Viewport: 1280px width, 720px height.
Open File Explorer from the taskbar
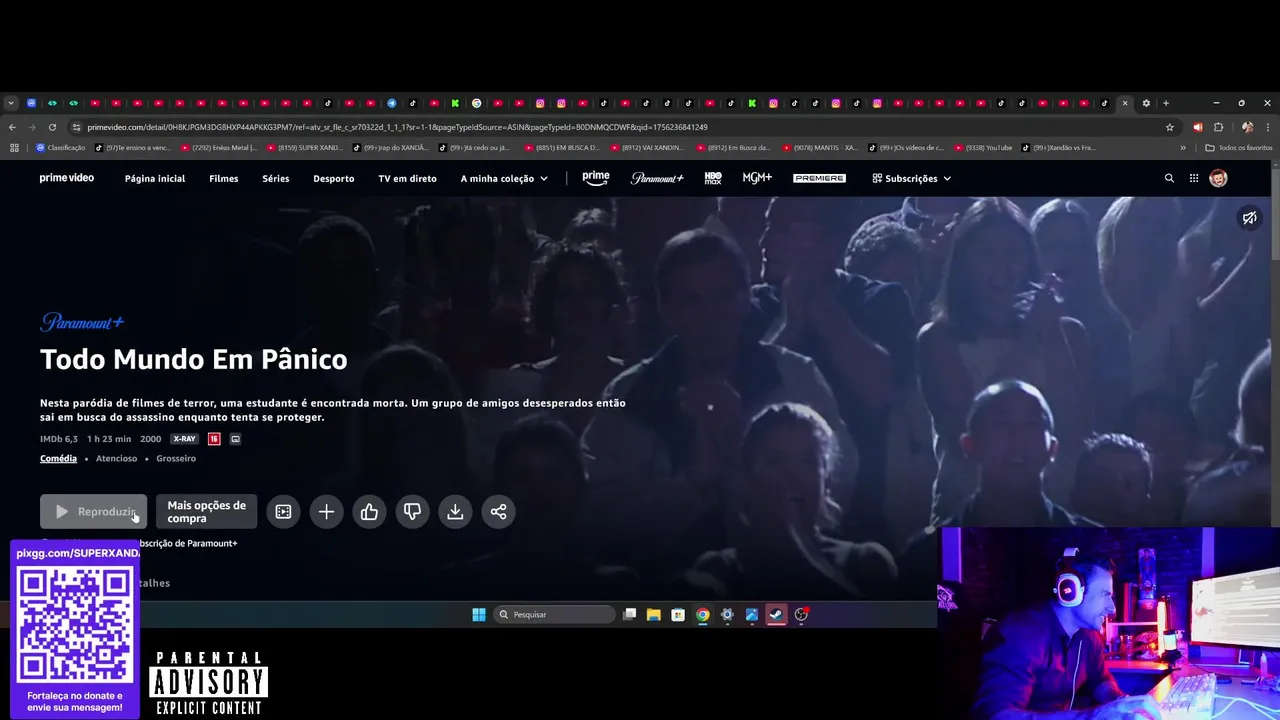pos(653,615)
